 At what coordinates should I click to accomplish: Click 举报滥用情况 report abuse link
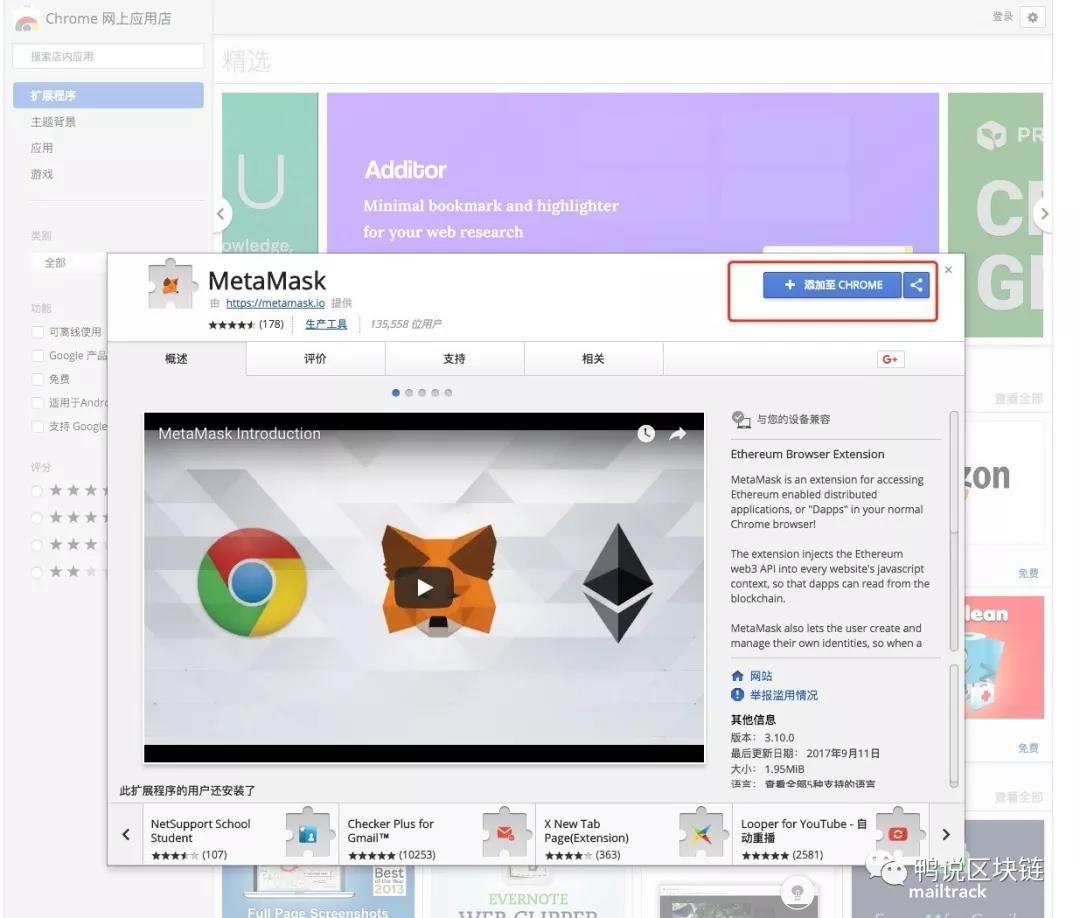coord(783,695)
